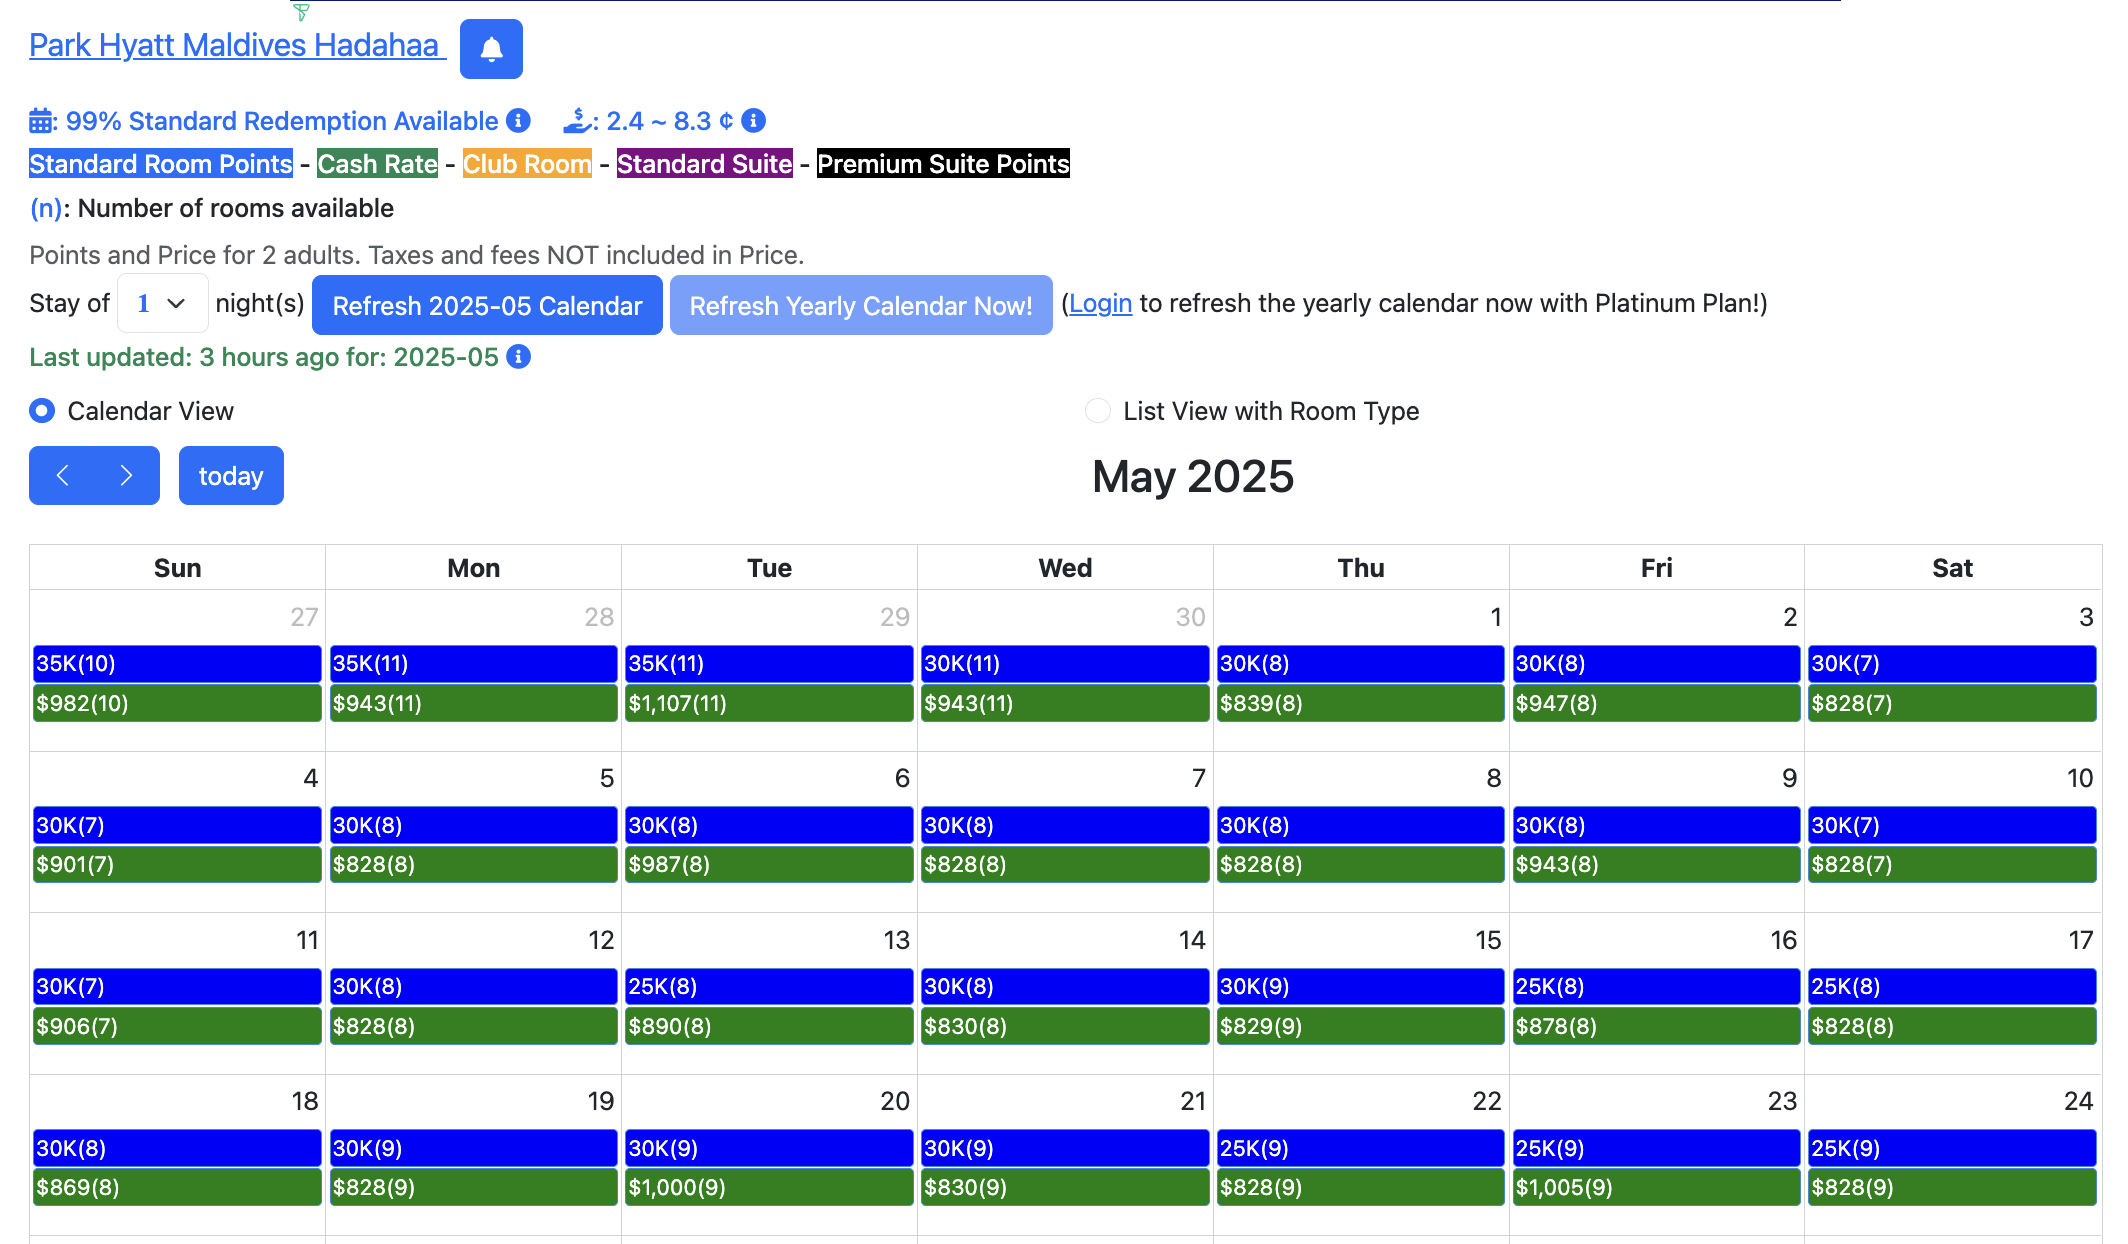Click Premium Suite Points black legend label
2128x1244 pixels.
coord(943,164)
